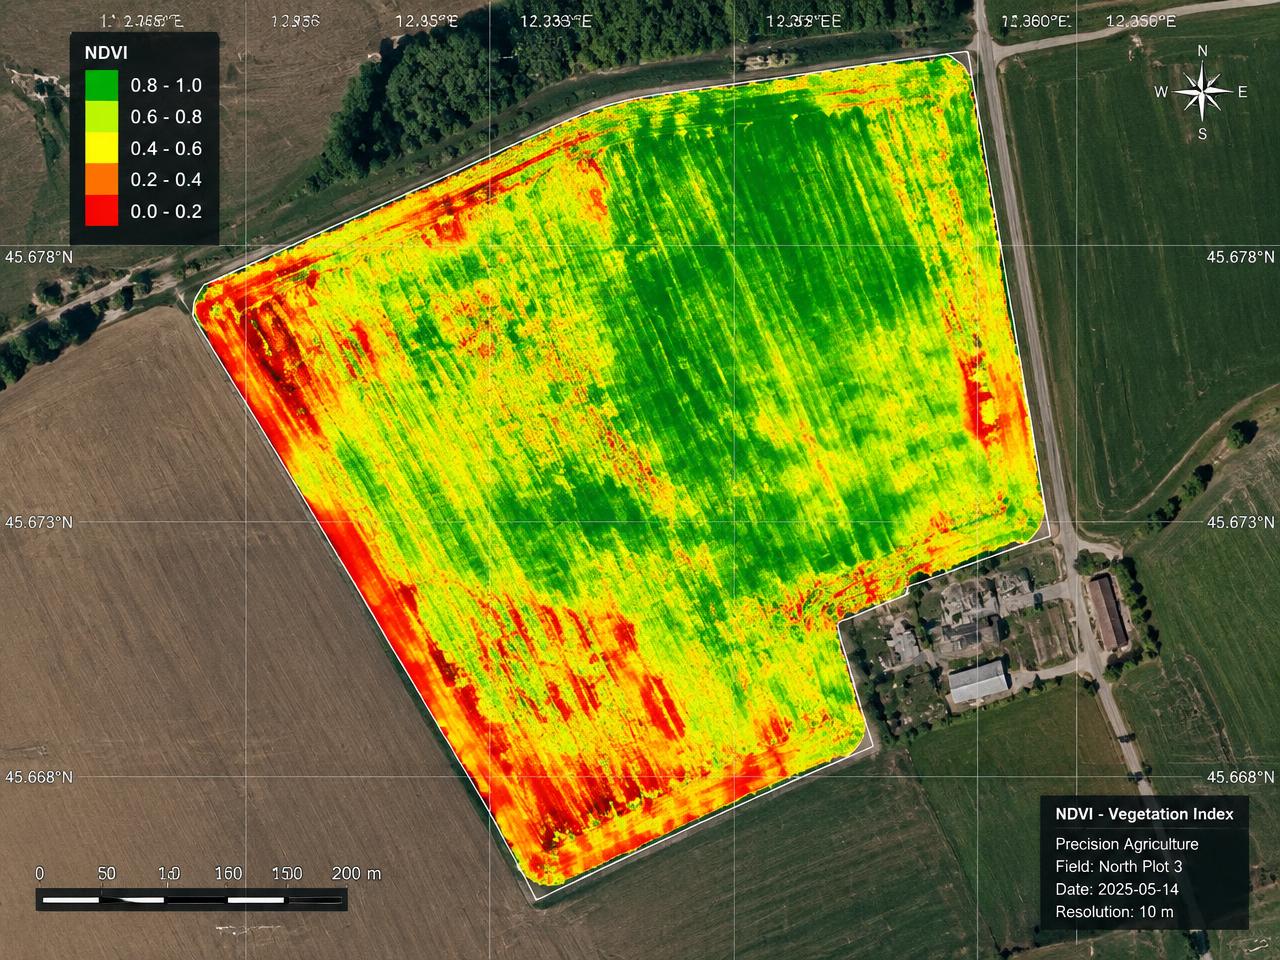Screen dimensions: 1280x960
Task: Click the right '45.668°N' latitude label
Action: point(1240,777)
